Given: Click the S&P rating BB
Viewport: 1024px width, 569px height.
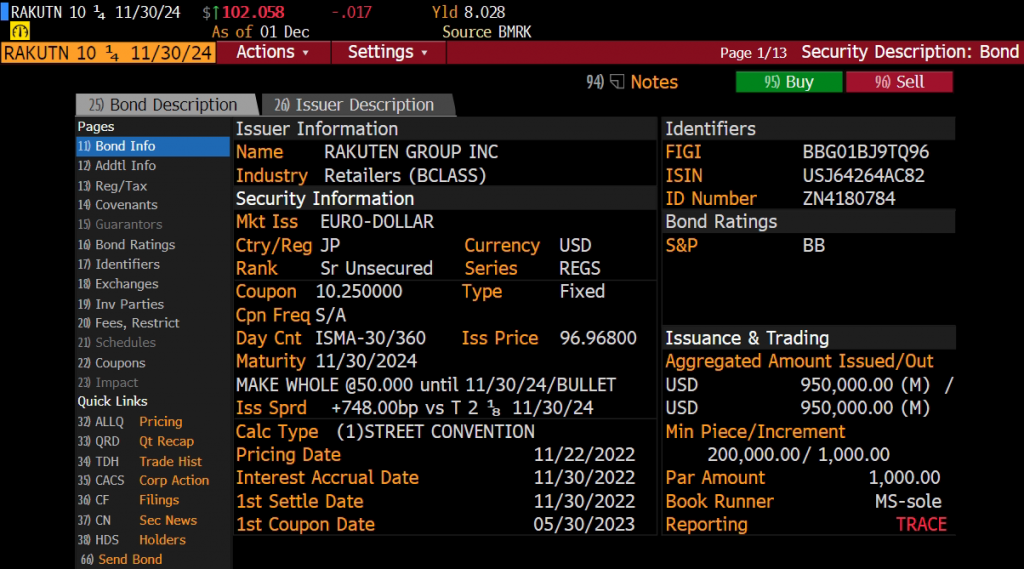Looking at the screenshot, I should tap(814, 246).
